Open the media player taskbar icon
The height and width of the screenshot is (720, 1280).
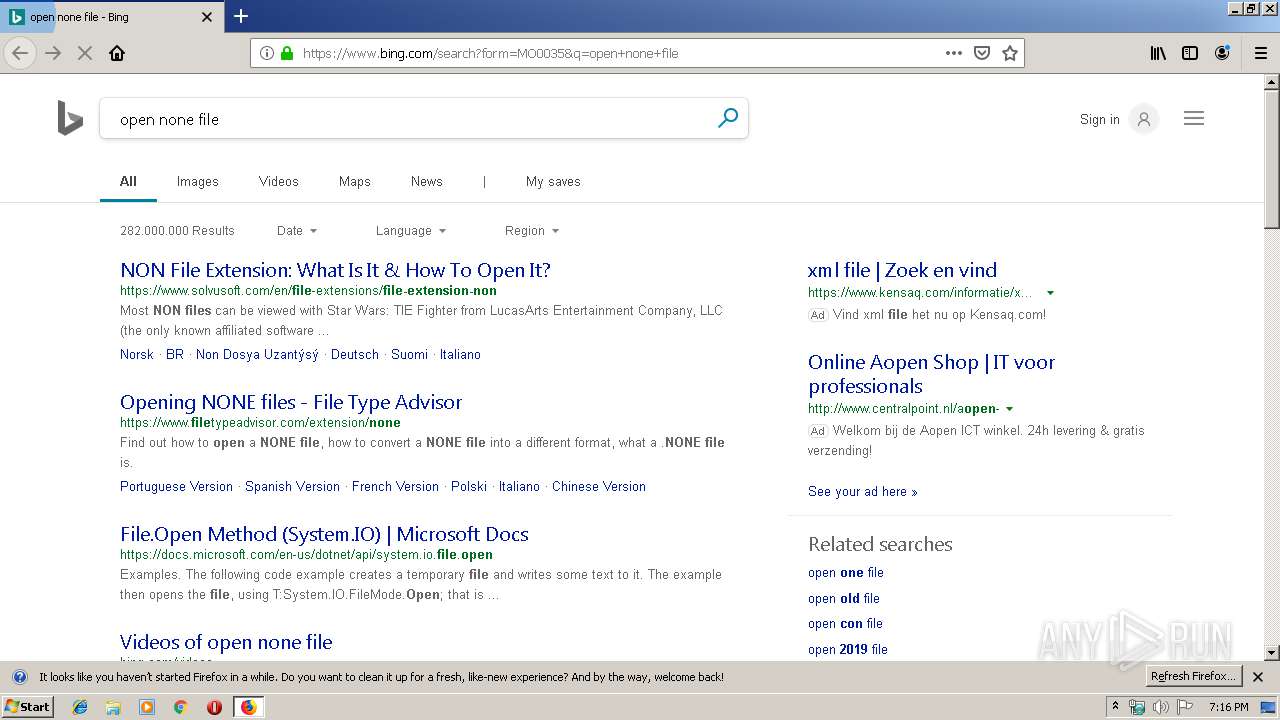(147, 707)
